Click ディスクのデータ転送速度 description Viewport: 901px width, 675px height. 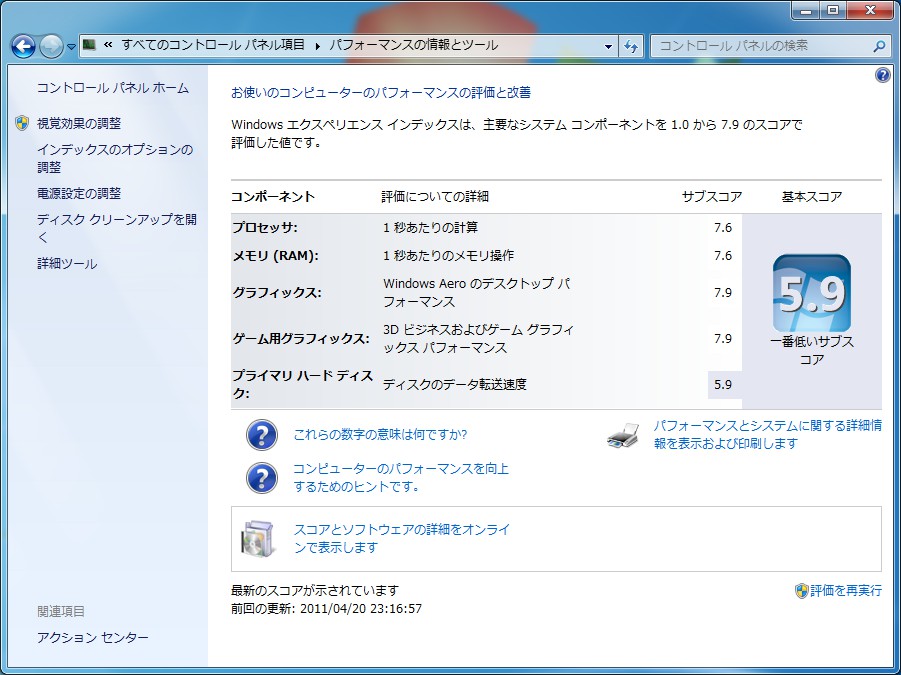click(455, 384)
